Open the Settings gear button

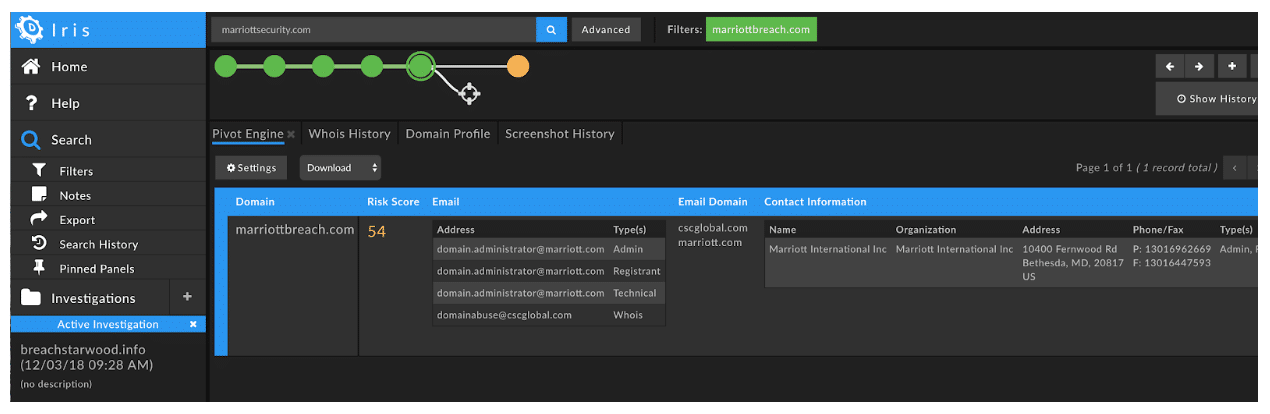coord(251,168)
